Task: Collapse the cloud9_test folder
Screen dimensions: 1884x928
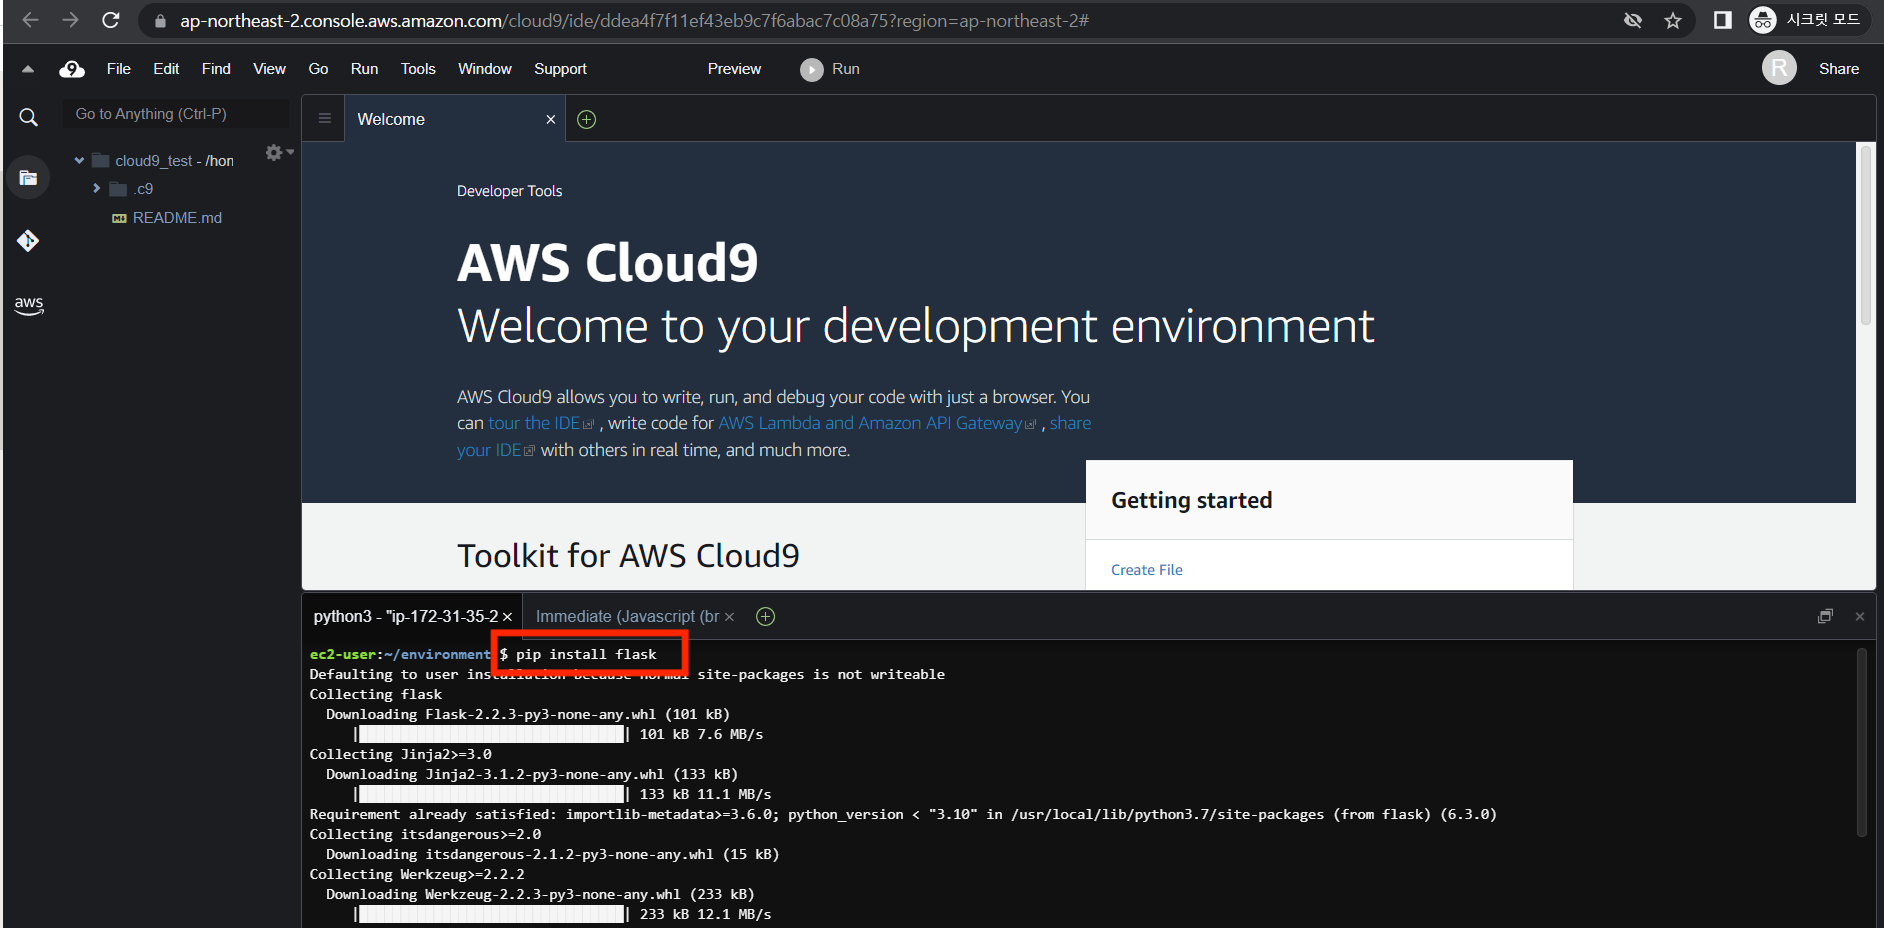Action: click(x=79, y=160)
